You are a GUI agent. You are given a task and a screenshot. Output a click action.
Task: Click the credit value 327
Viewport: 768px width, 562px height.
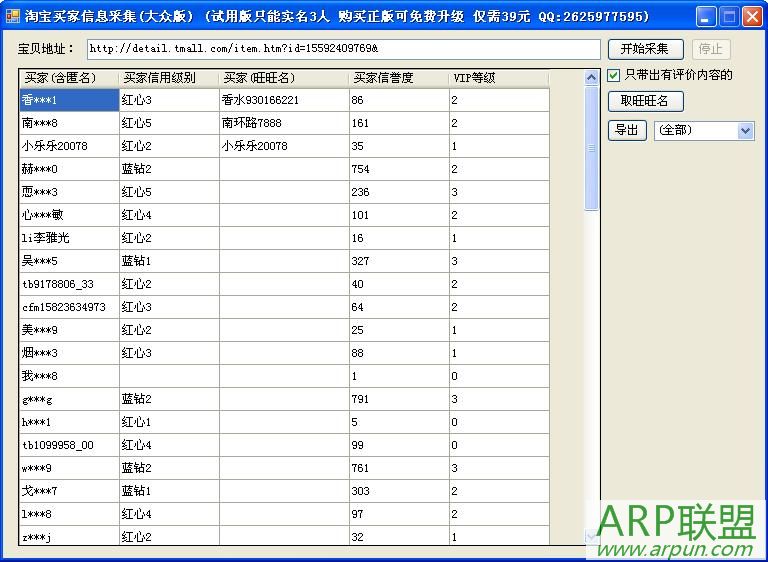coord(399,261)
